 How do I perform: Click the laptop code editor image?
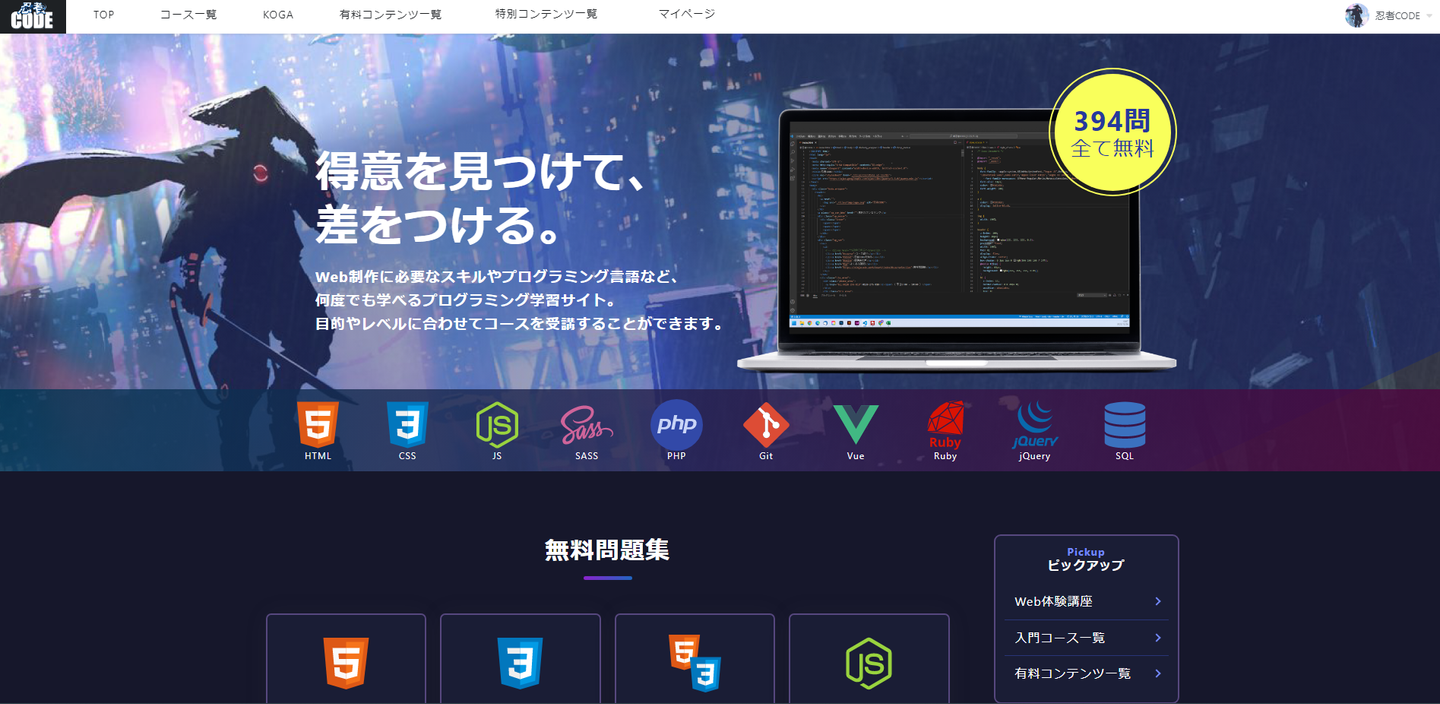click(958, 240)
